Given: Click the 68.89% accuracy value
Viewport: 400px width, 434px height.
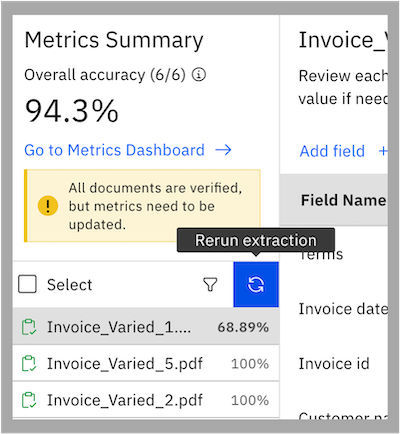Looking at the screenshot, I should (243, 327).
